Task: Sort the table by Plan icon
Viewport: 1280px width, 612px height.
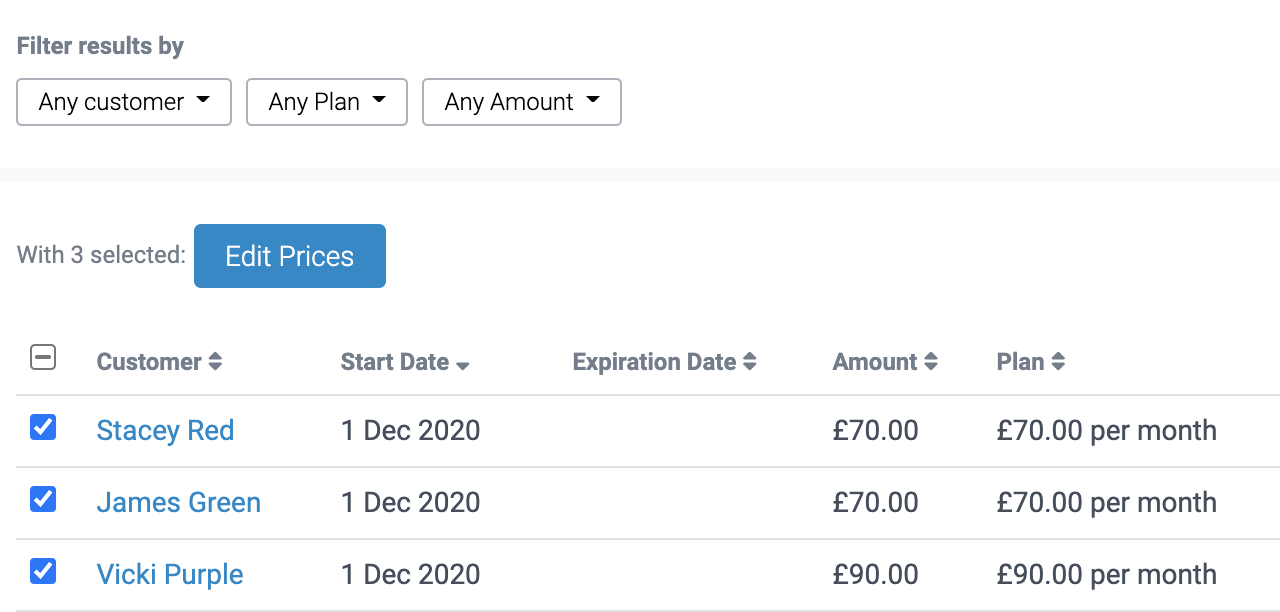Action: 1058,362
